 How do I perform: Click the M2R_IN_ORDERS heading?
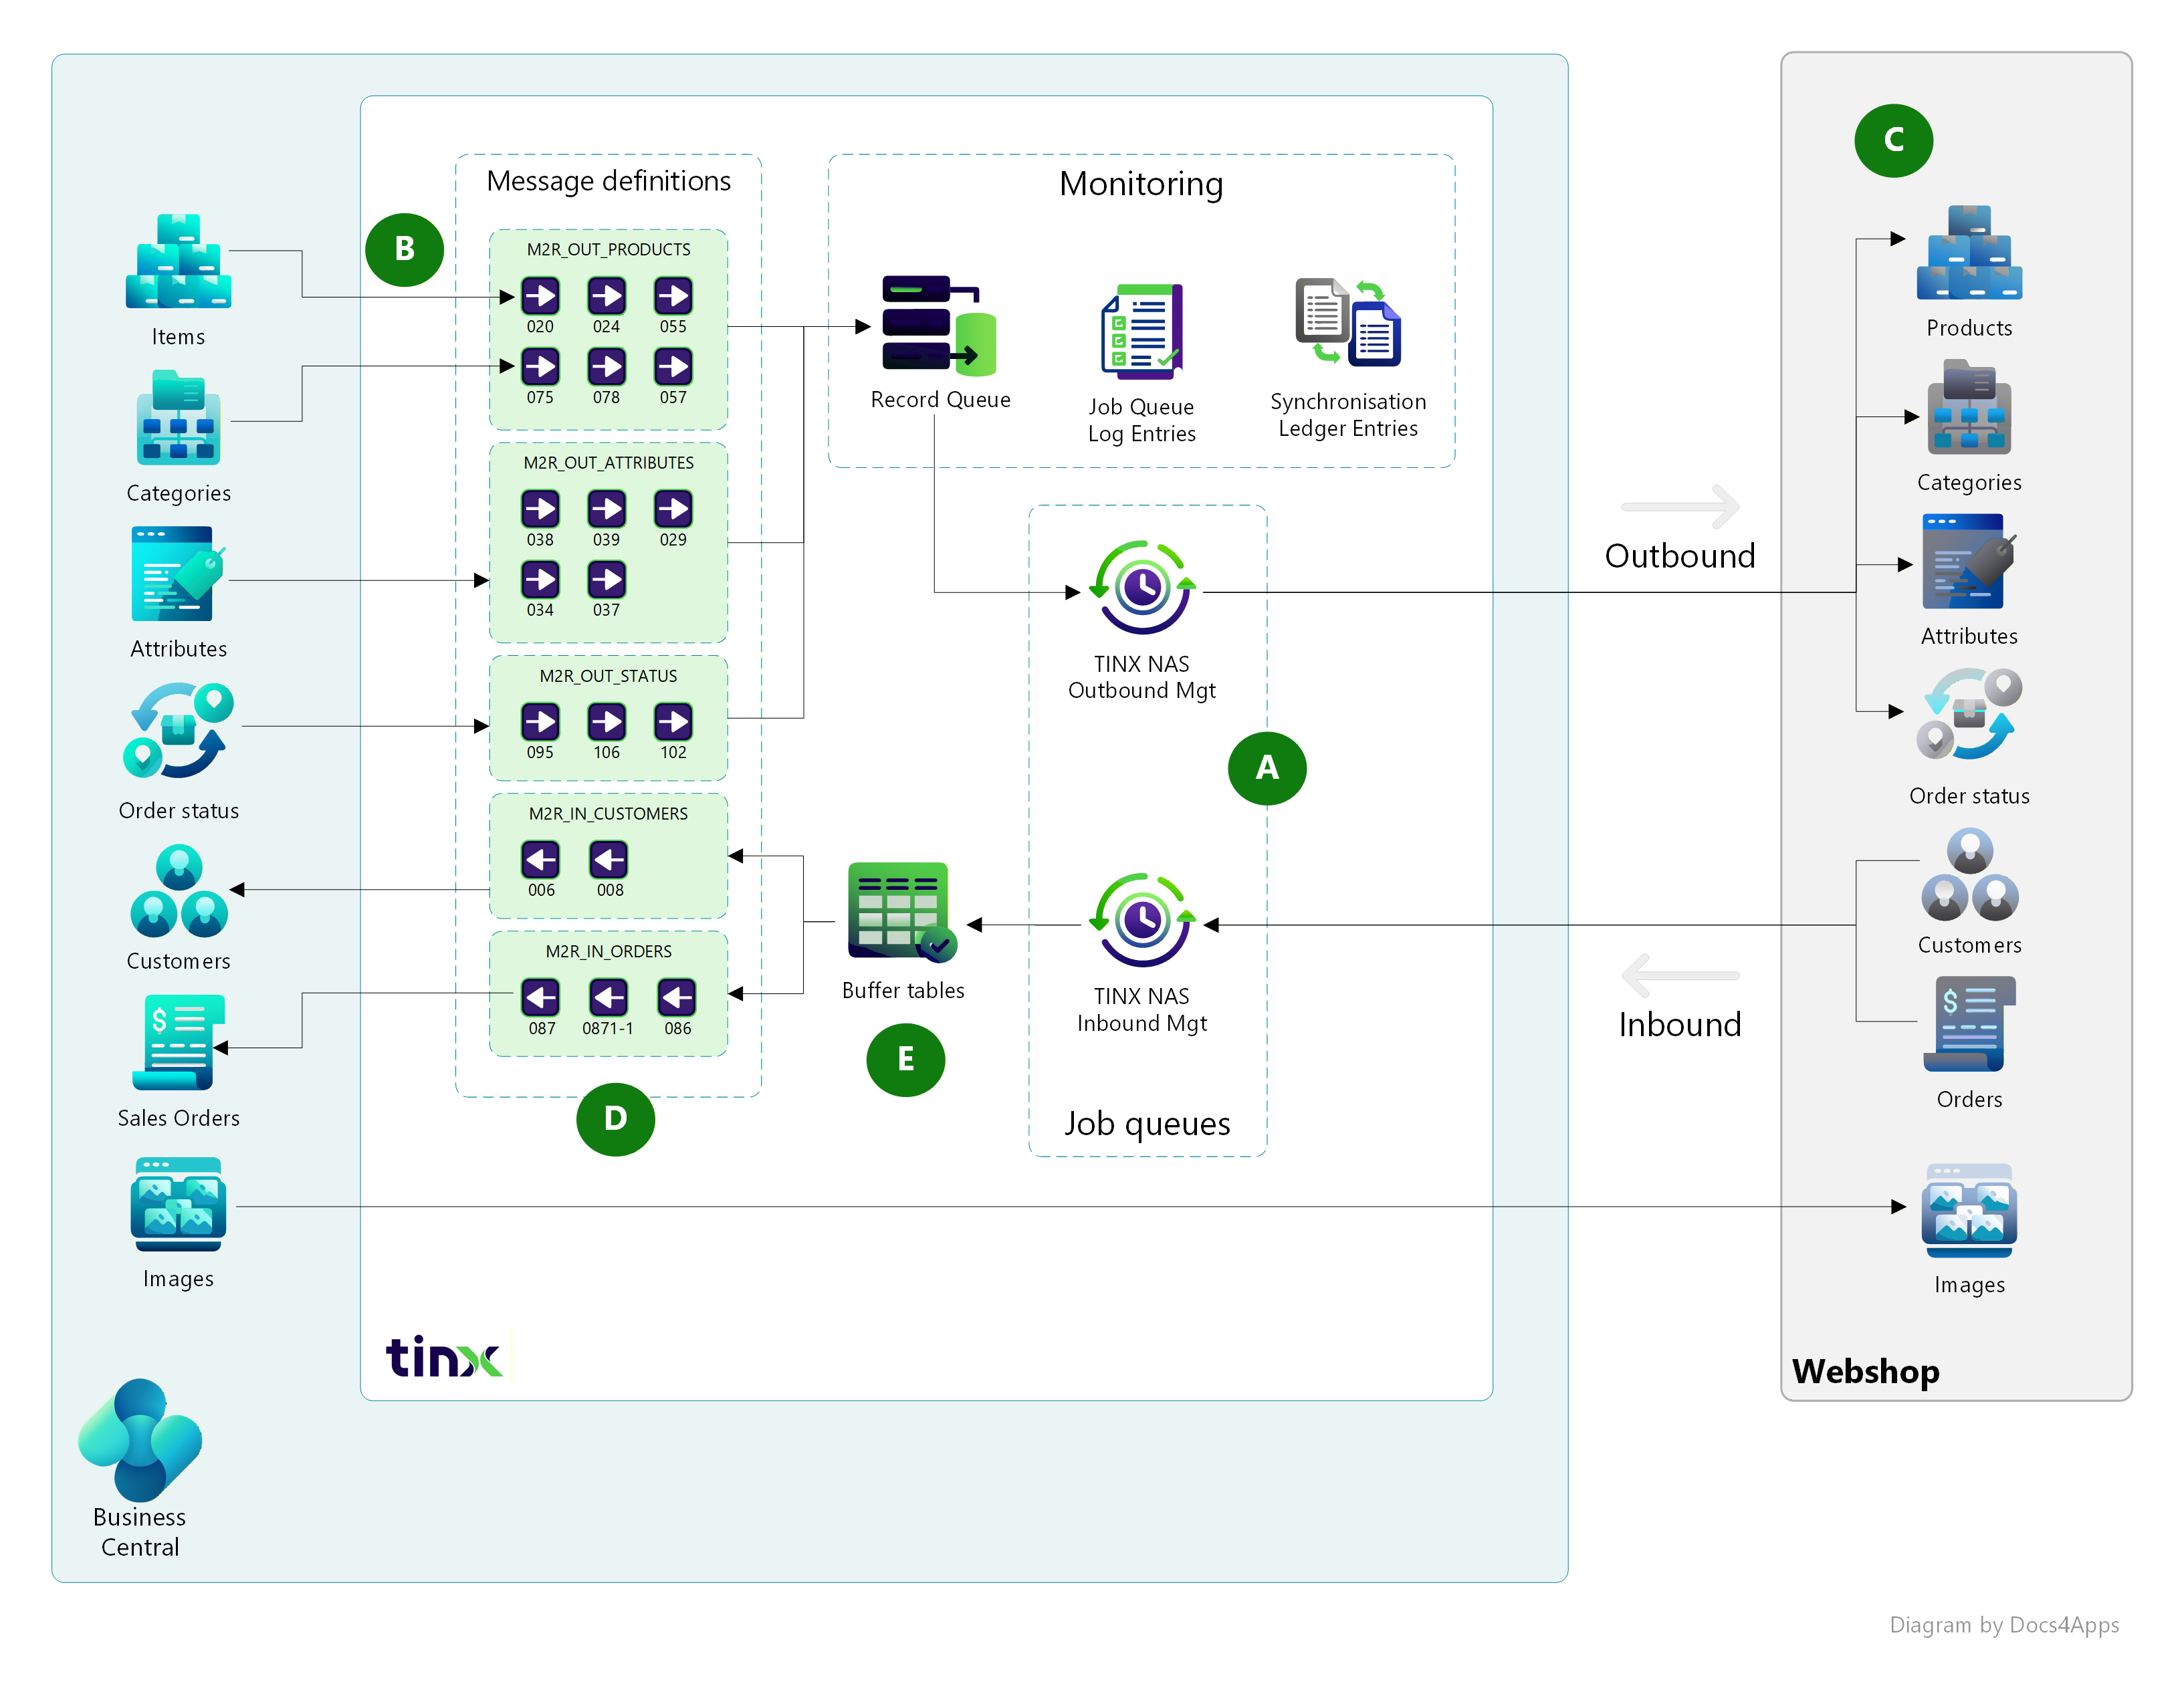tap(608, 952)
